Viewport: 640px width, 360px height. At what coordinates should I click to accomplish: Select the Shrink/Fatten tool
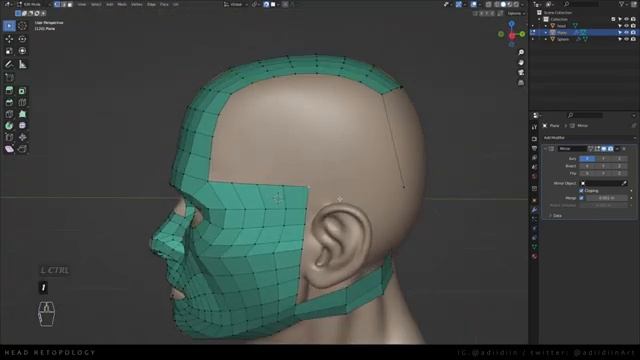(x=22, y=137)
